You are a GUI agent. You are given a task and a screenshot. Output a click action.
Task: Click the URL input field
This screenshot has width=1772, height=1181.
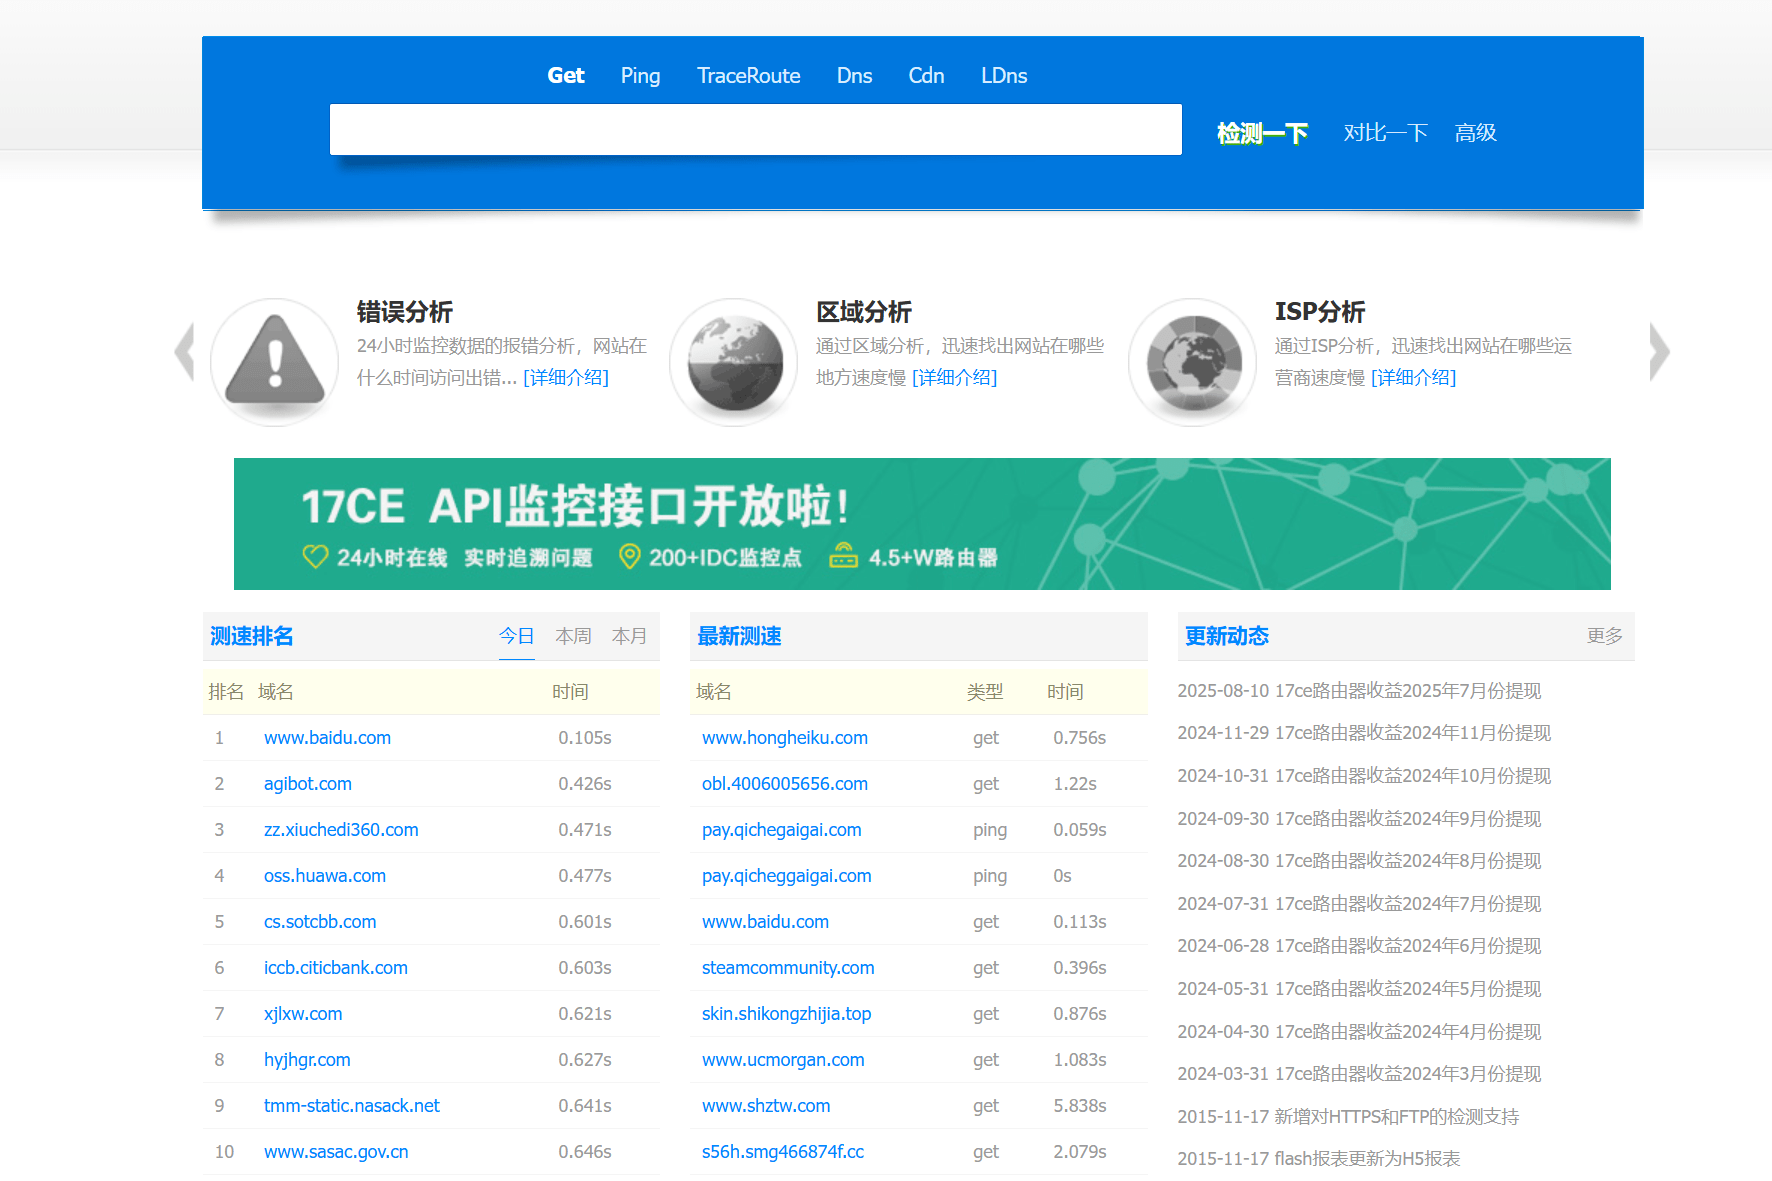[755, 130]
